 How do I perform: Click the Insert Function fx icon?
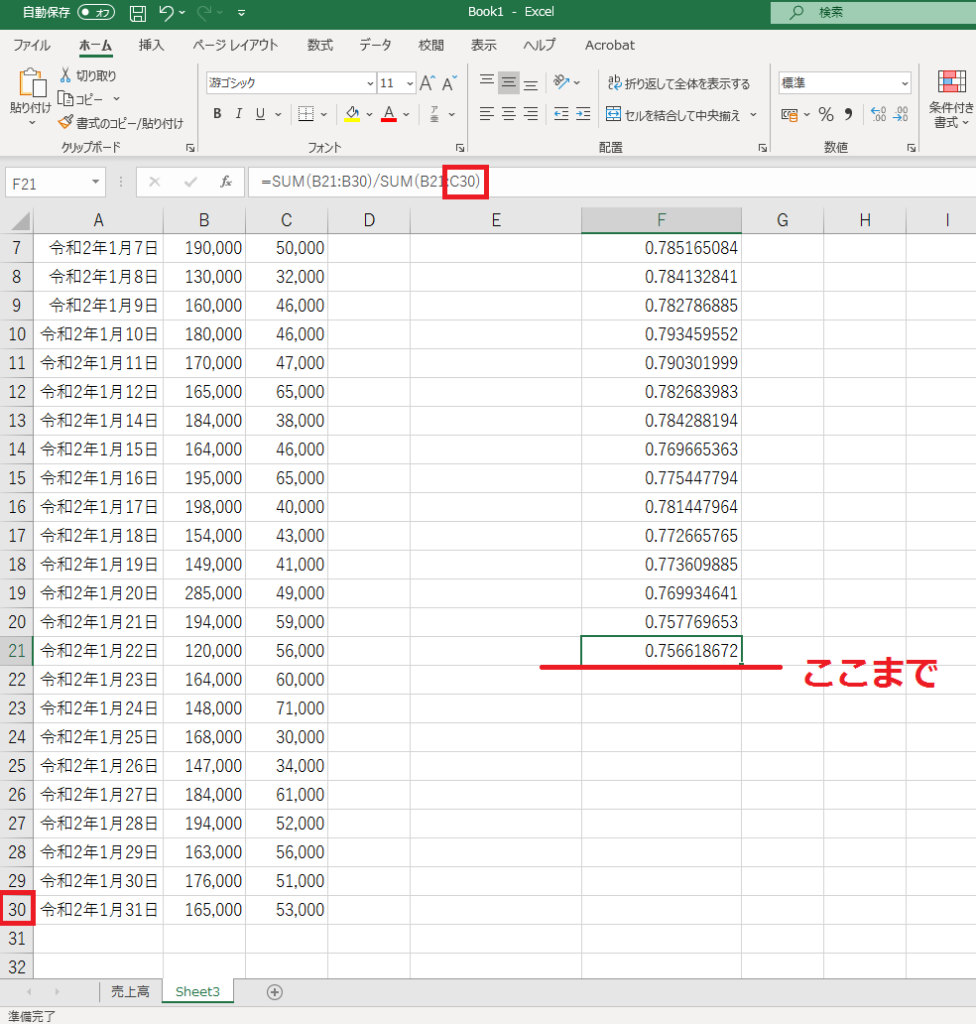(227, 182)
